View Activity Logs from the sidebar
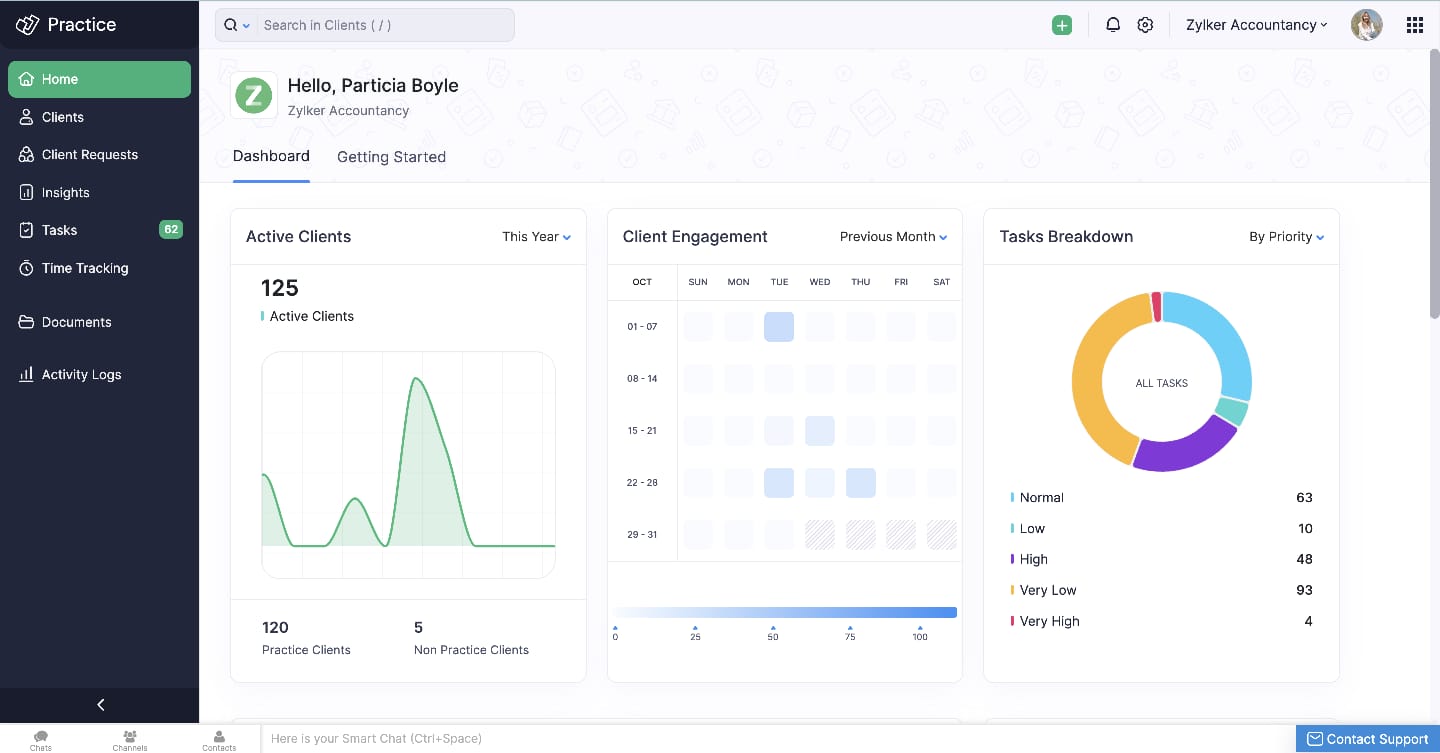The image size is (1440, 753). click(81, 374)
